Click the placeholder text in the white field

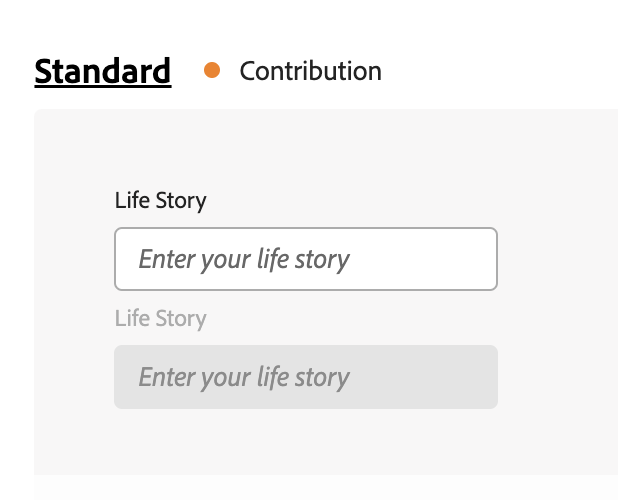pyautogui.click(x=244, y=260)
